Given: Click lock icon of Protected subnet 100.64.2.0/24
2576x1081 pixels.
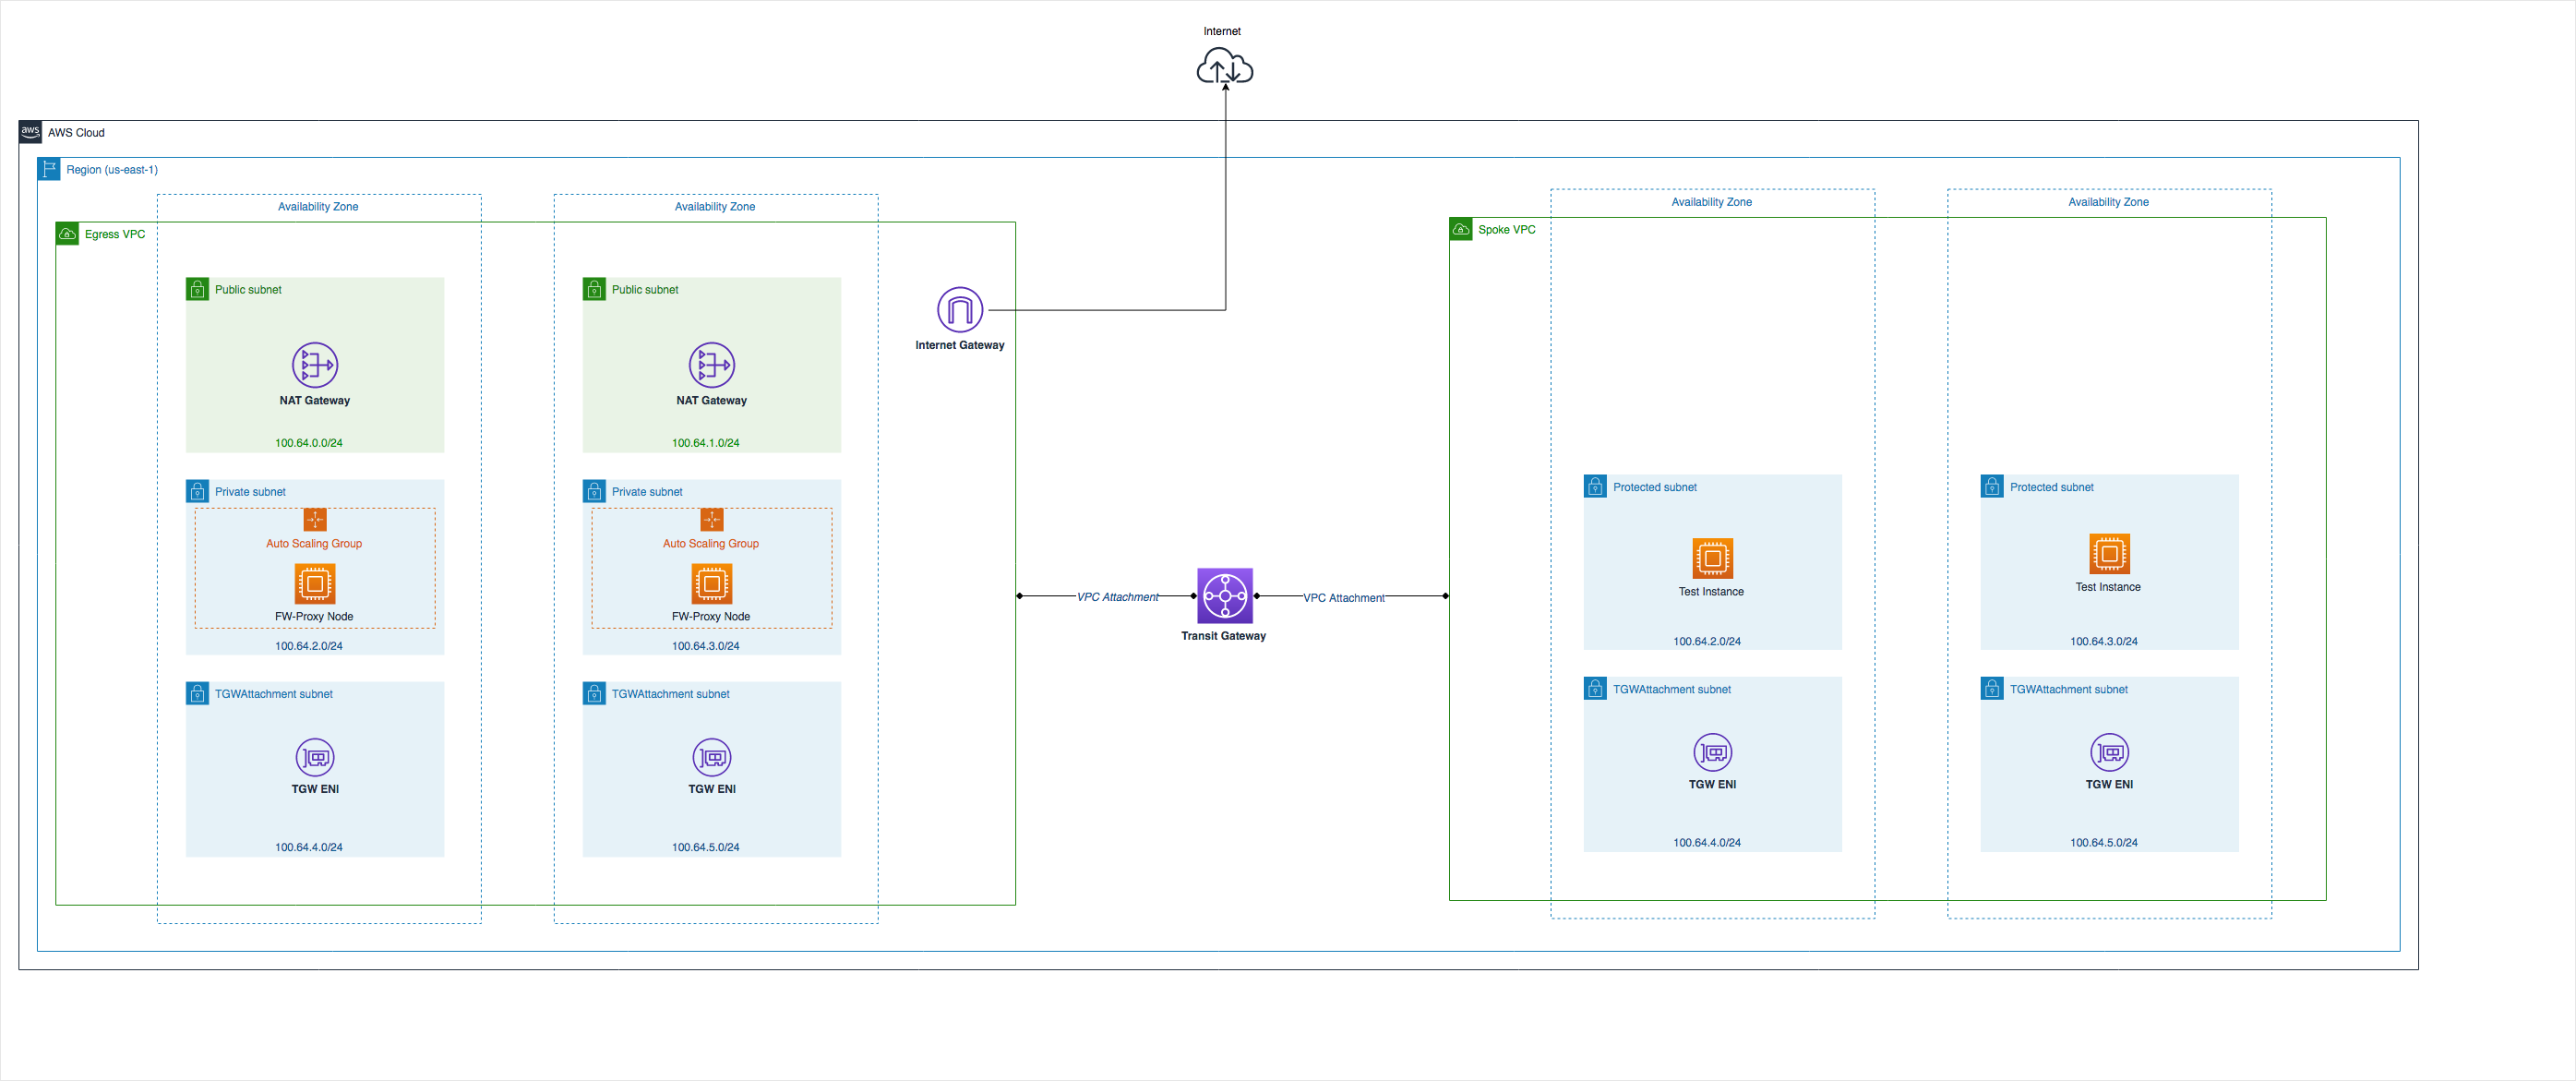Looking at the screenshot, I should (x=1595, y=487).
